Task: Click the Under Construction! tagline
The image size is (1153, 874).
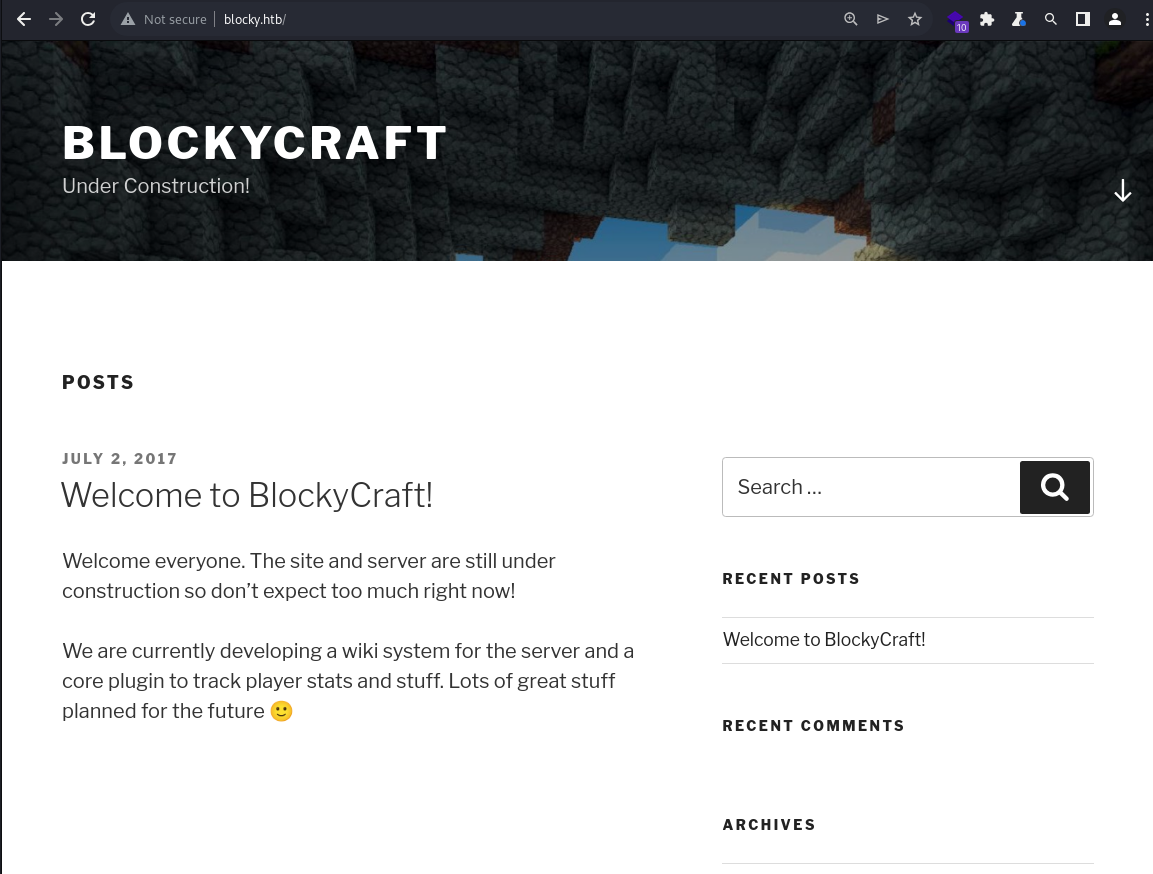Action: (156, 186)
